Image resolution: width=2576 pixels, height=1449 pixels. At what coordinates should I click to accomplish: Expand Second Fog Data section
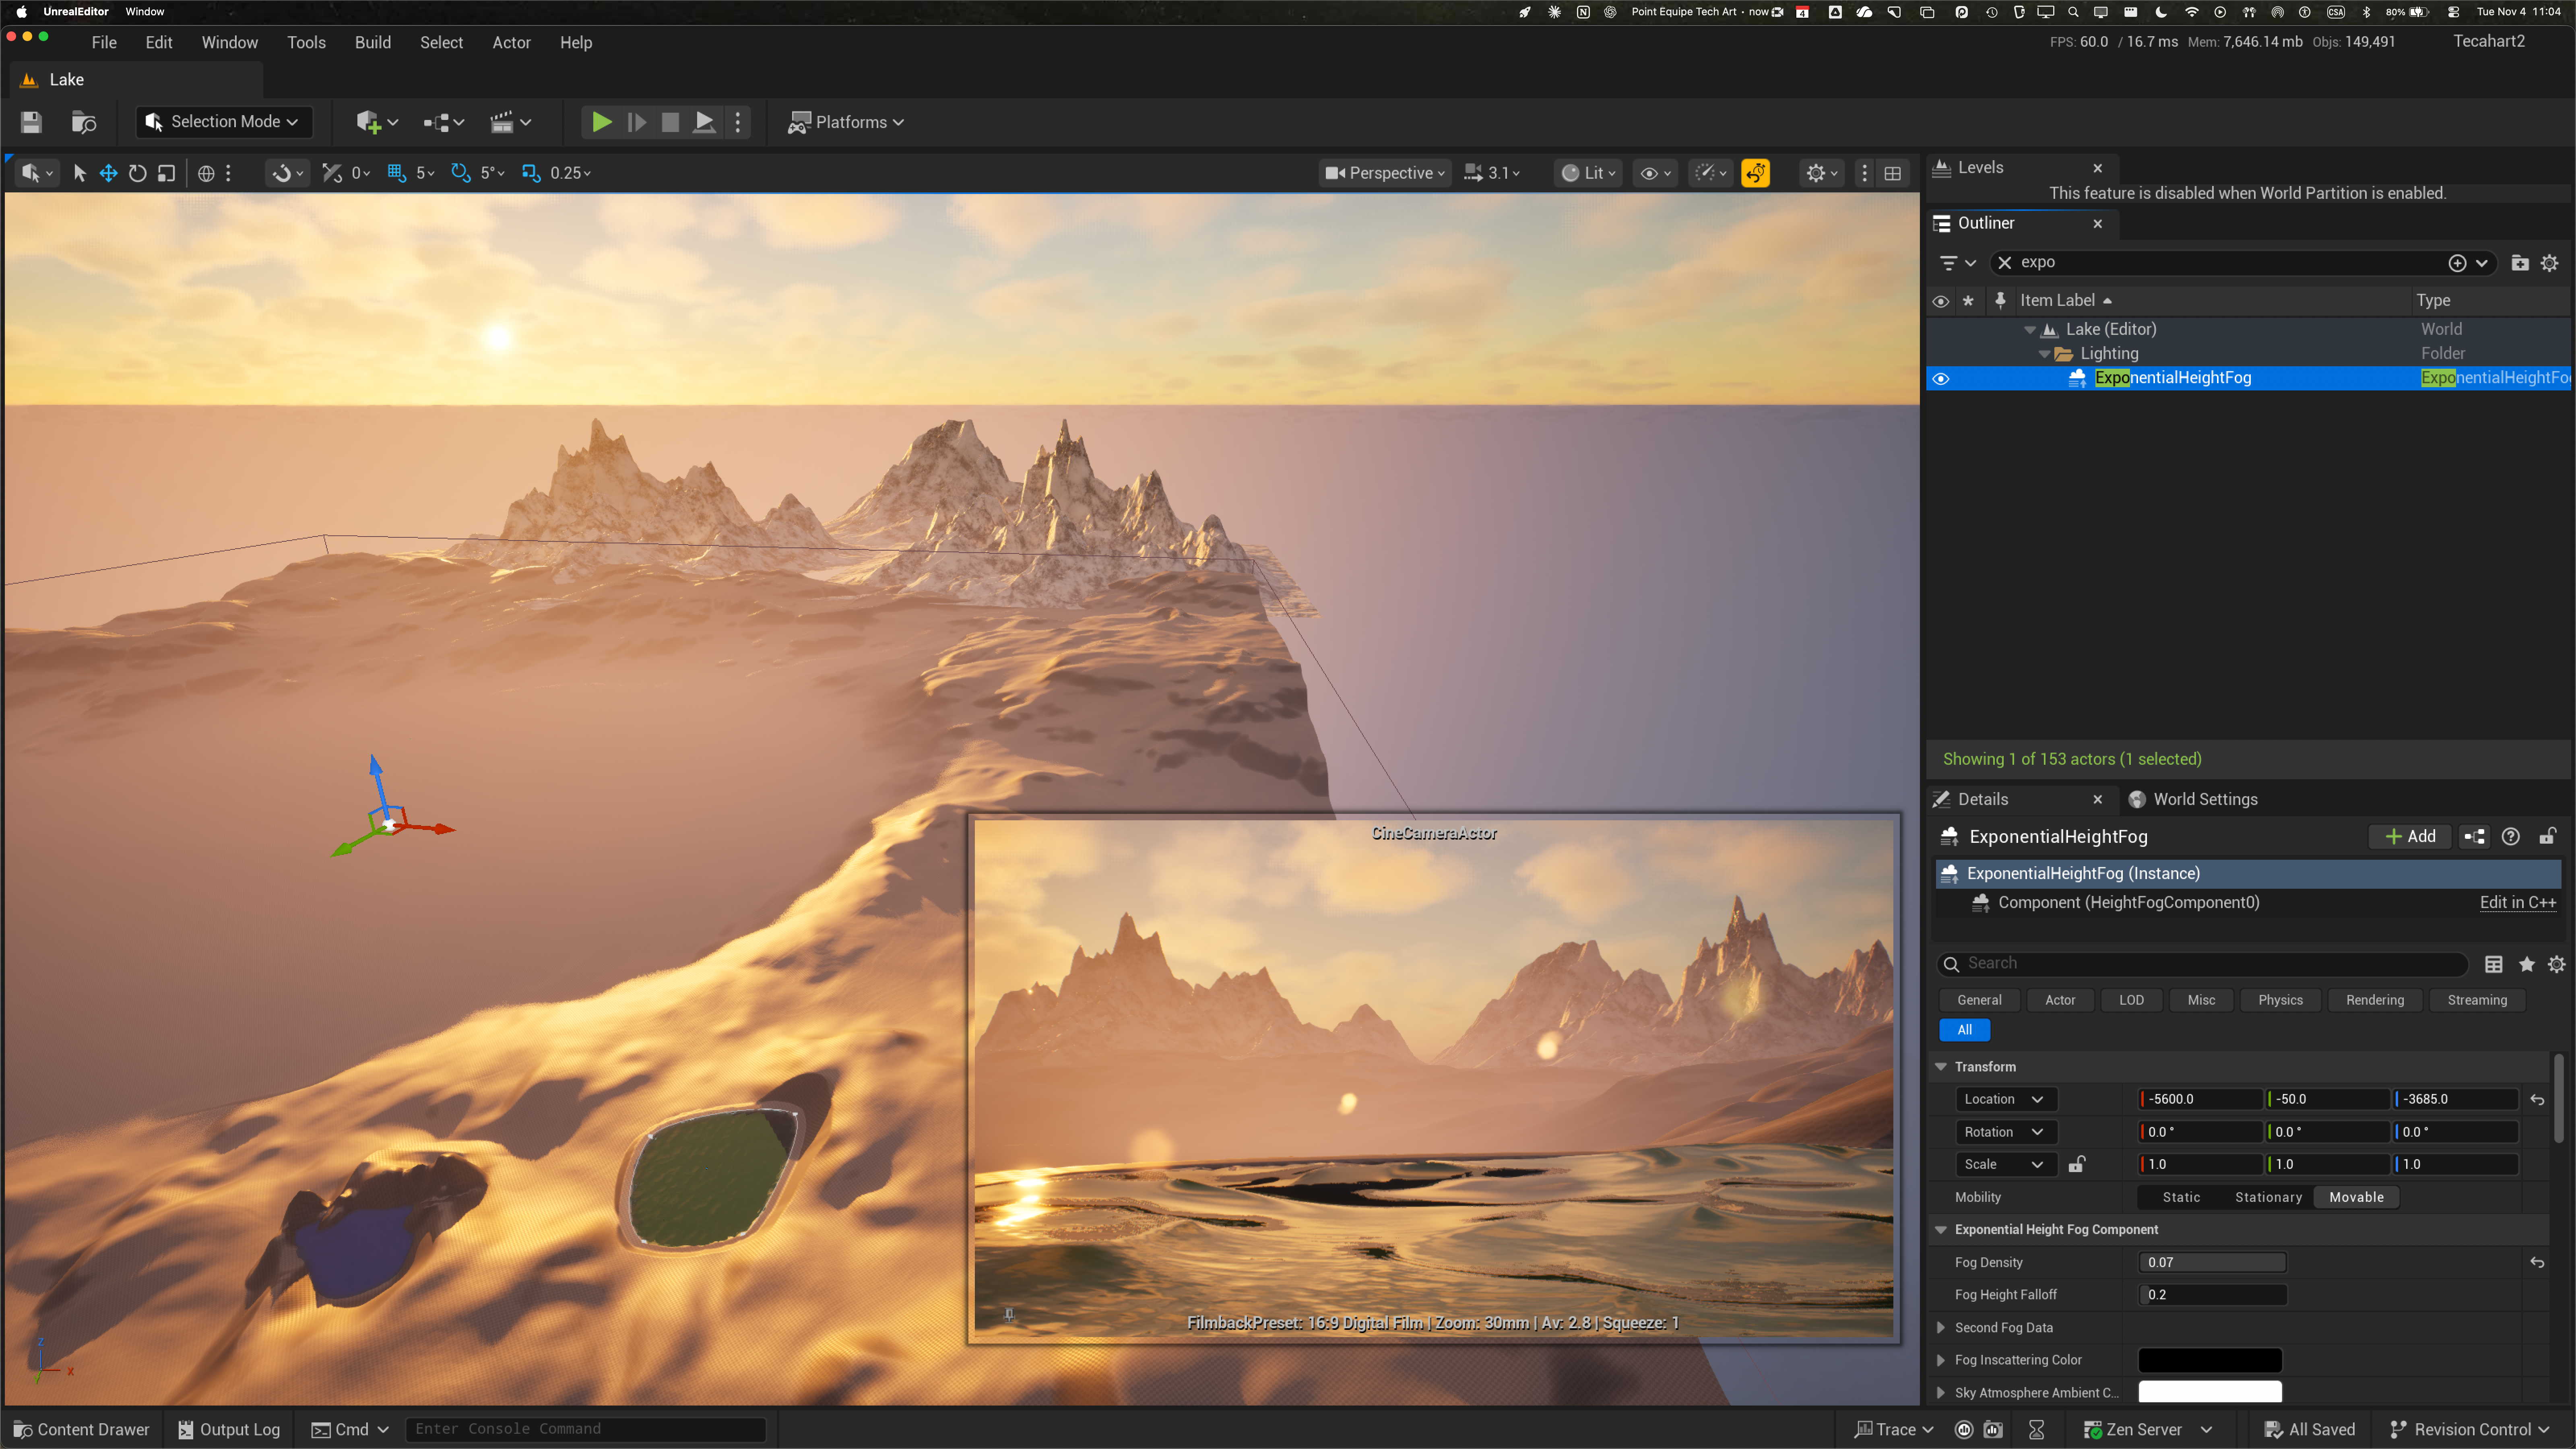tap(1941, 1328)
